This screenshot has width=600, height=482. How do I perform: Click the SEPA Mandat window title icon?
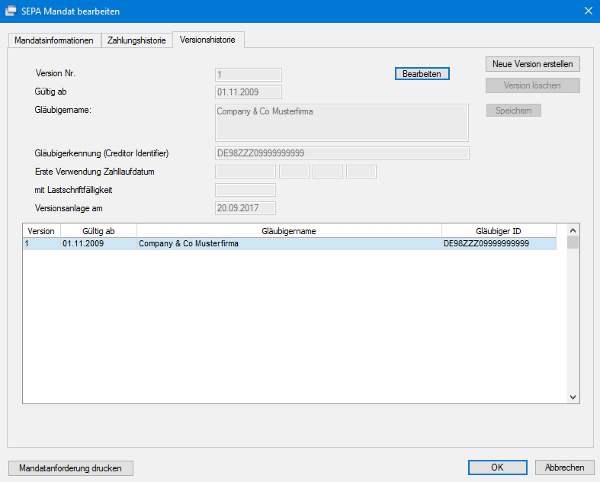click(11, 11)
